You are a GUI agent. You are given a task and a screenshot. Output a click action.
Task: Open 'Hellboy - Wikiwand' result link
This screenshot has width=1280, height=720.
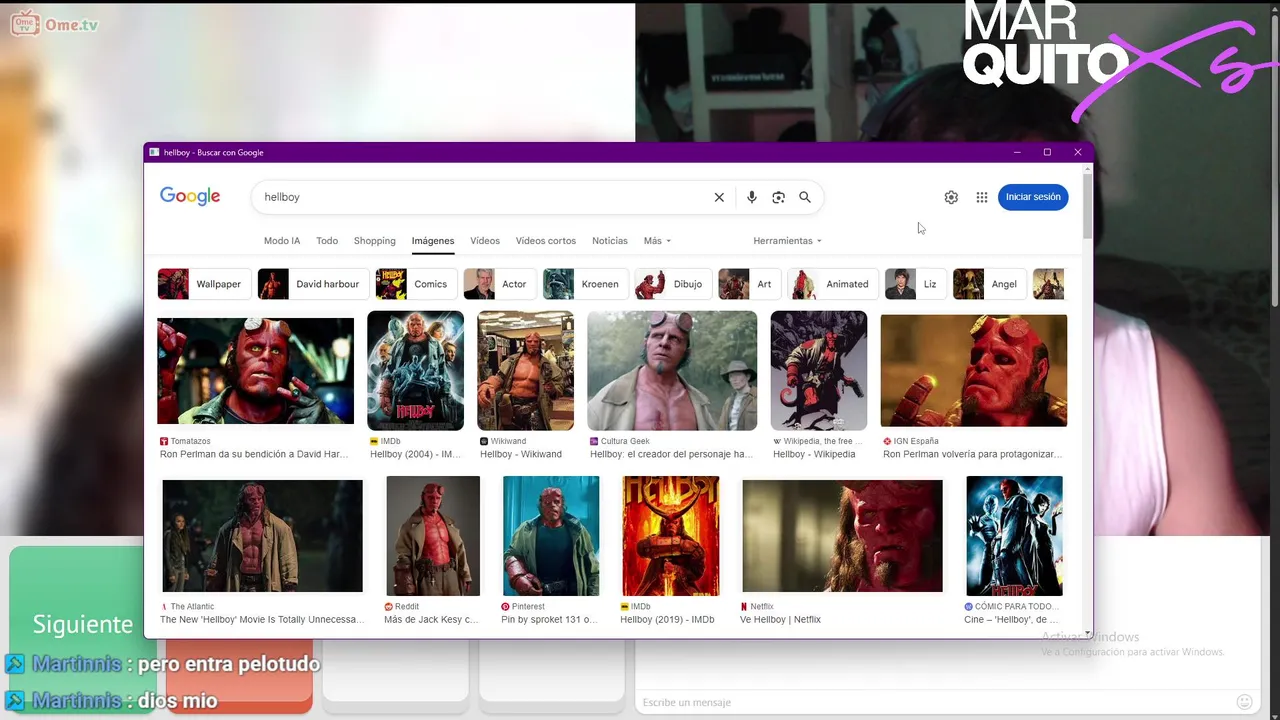click(x=521, y=454)
